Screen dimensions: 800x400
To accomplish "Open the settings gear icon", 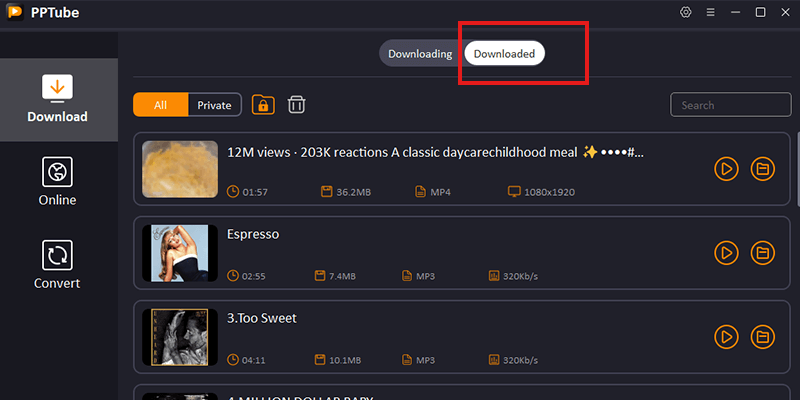I will (x=686, y=12).
